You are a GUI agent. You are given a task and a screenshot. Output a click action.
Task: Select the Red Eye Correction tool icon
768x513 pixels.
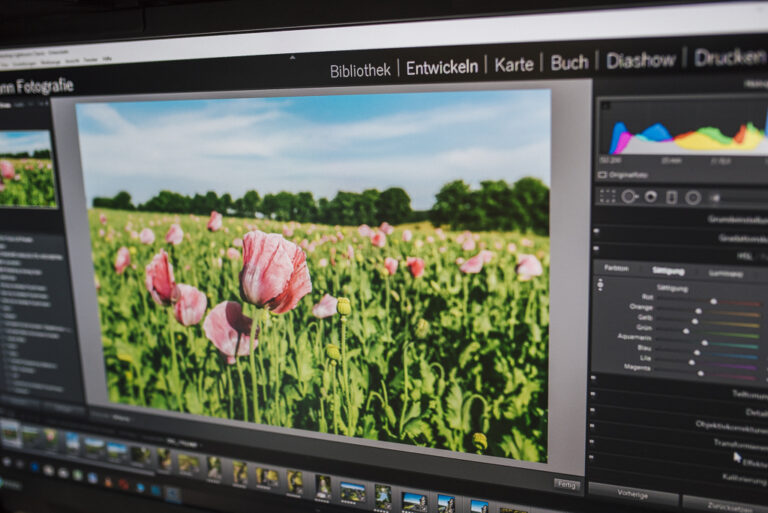[650, 197]
